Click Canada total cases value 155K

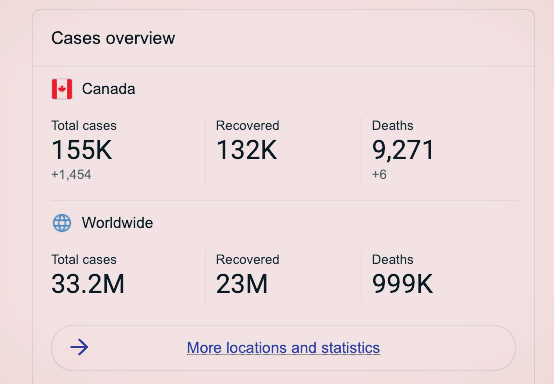(82, 150)
